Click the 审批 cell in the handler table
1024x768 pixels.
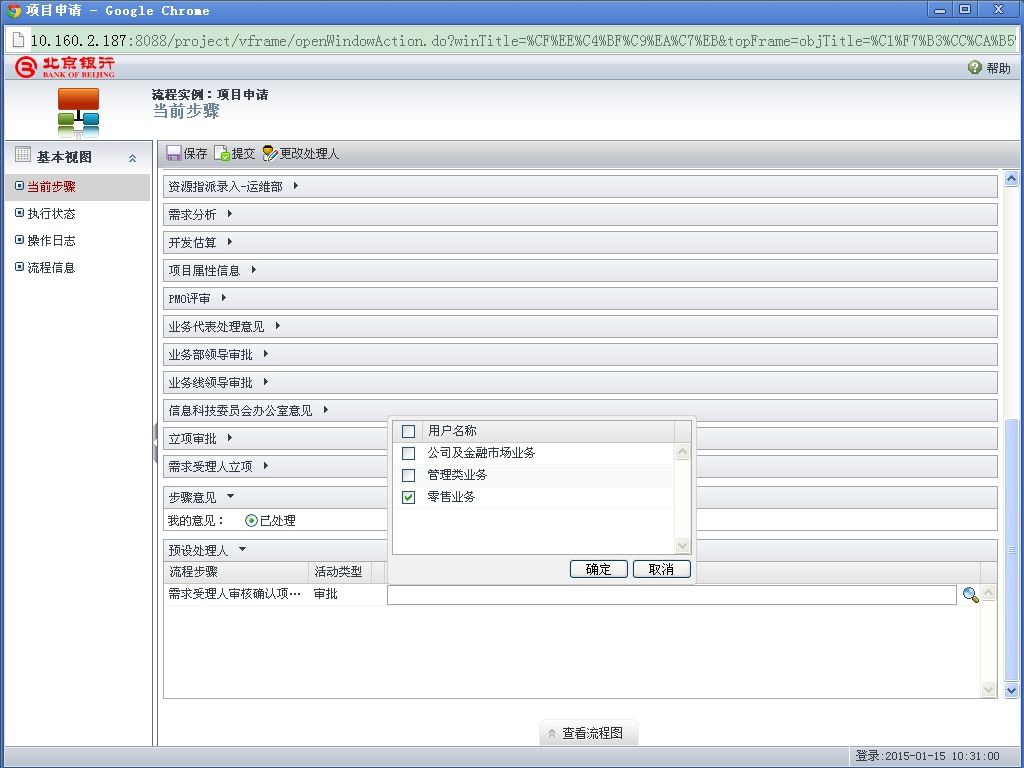pos(325,594)
